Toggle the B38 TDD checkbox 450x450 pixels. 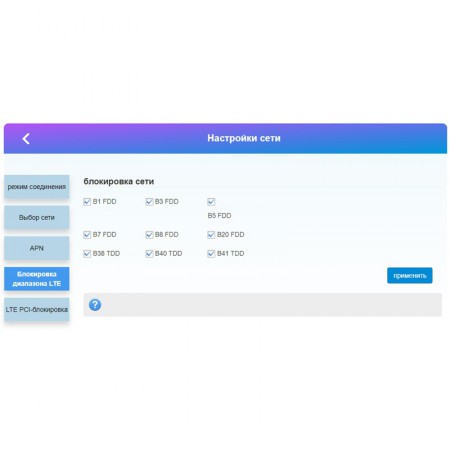click(87, 254)
